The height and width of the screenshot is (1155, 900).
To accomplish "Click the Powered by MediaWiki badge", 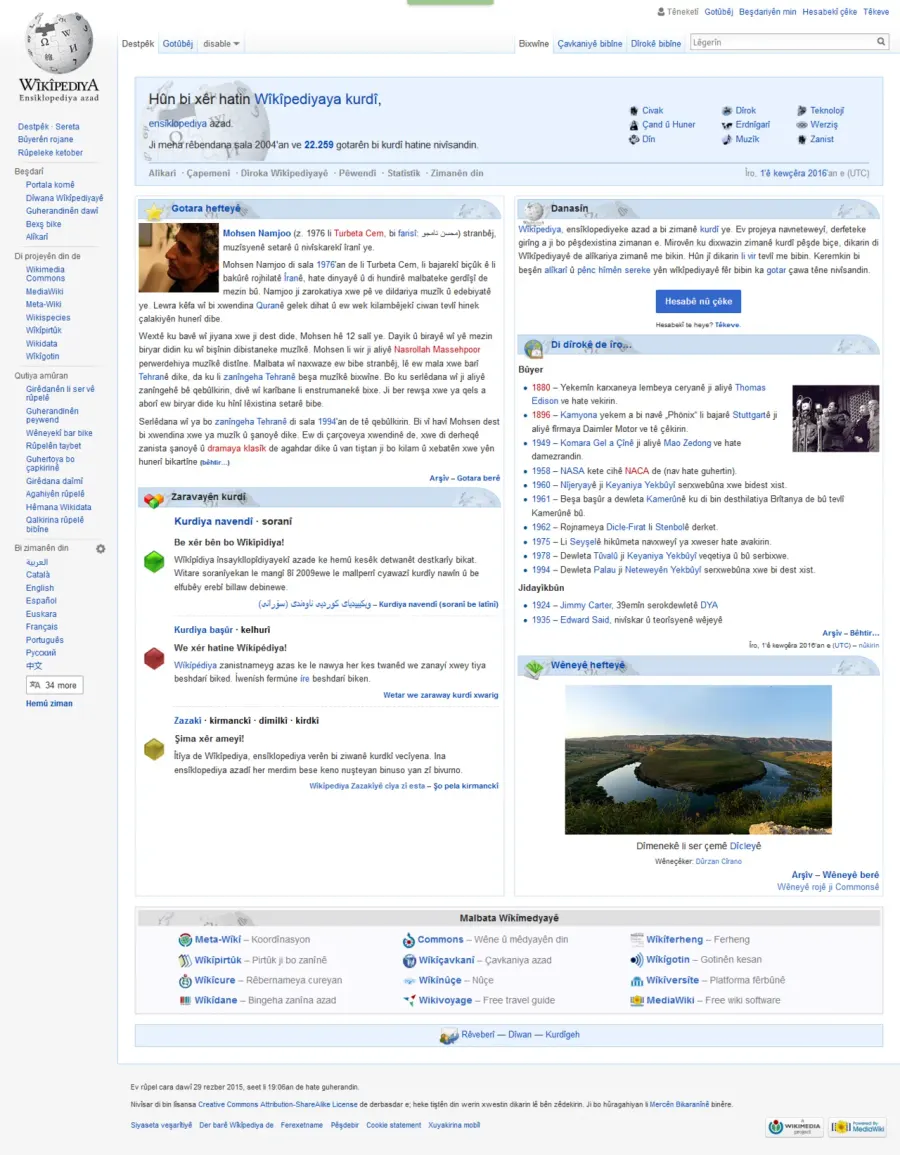I will coord(857,1127).
